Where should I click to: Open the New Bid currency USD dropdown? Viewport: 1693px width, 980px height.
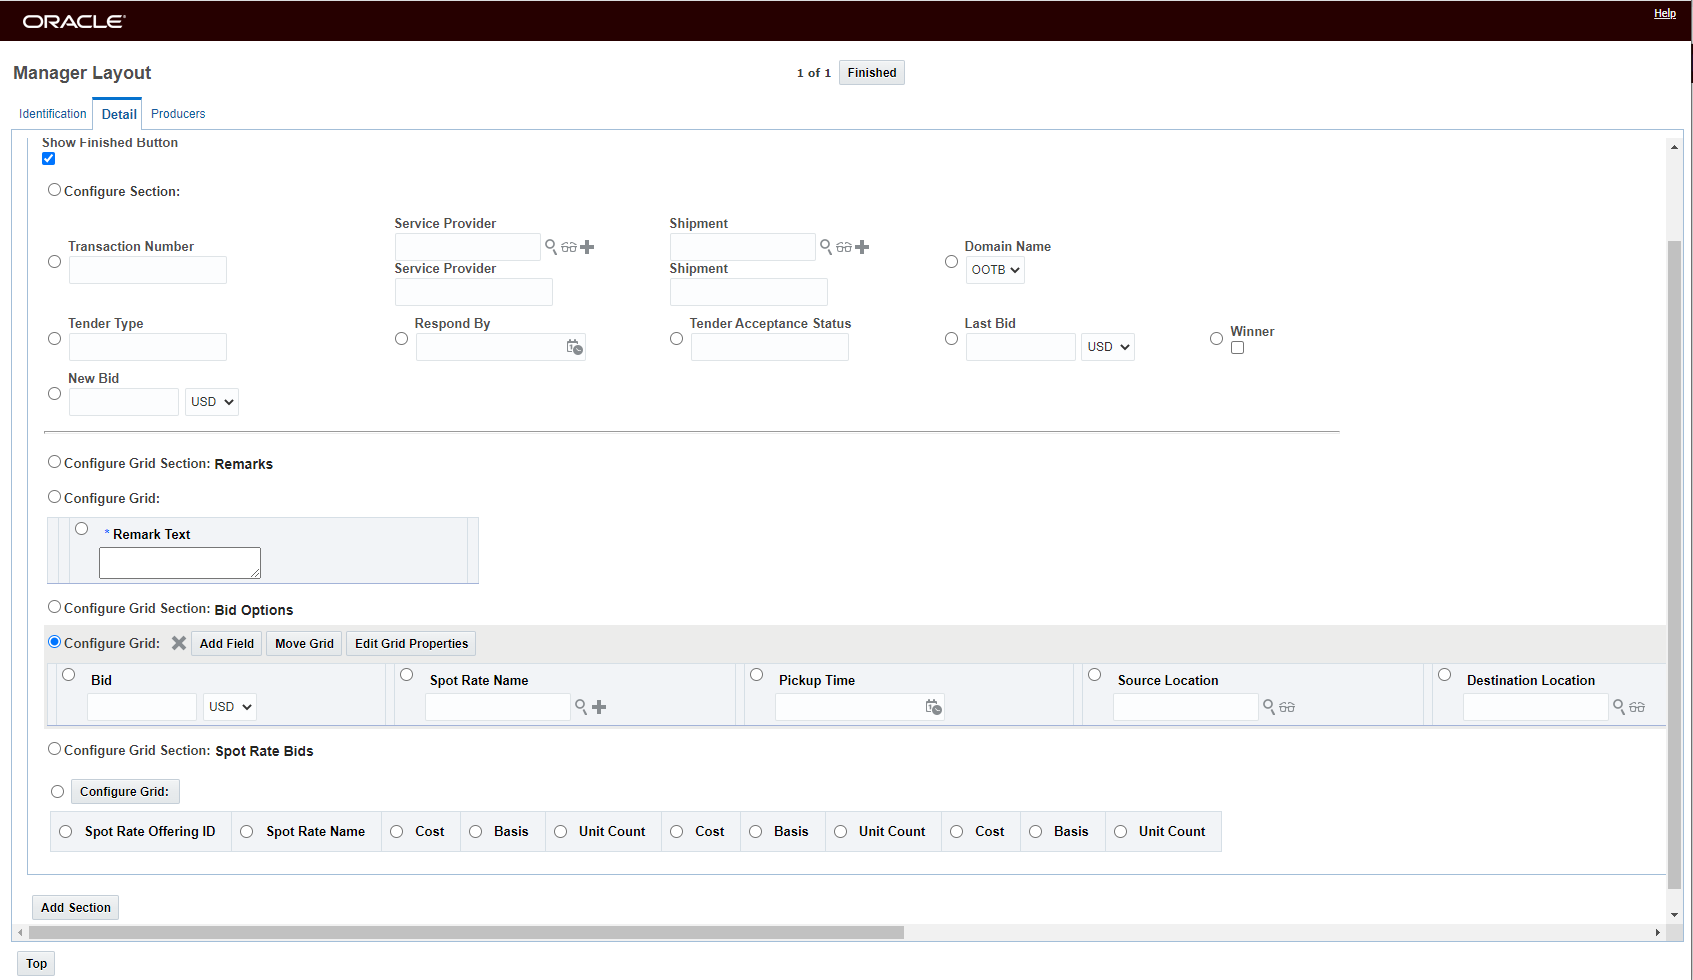(x=212, y=402)
